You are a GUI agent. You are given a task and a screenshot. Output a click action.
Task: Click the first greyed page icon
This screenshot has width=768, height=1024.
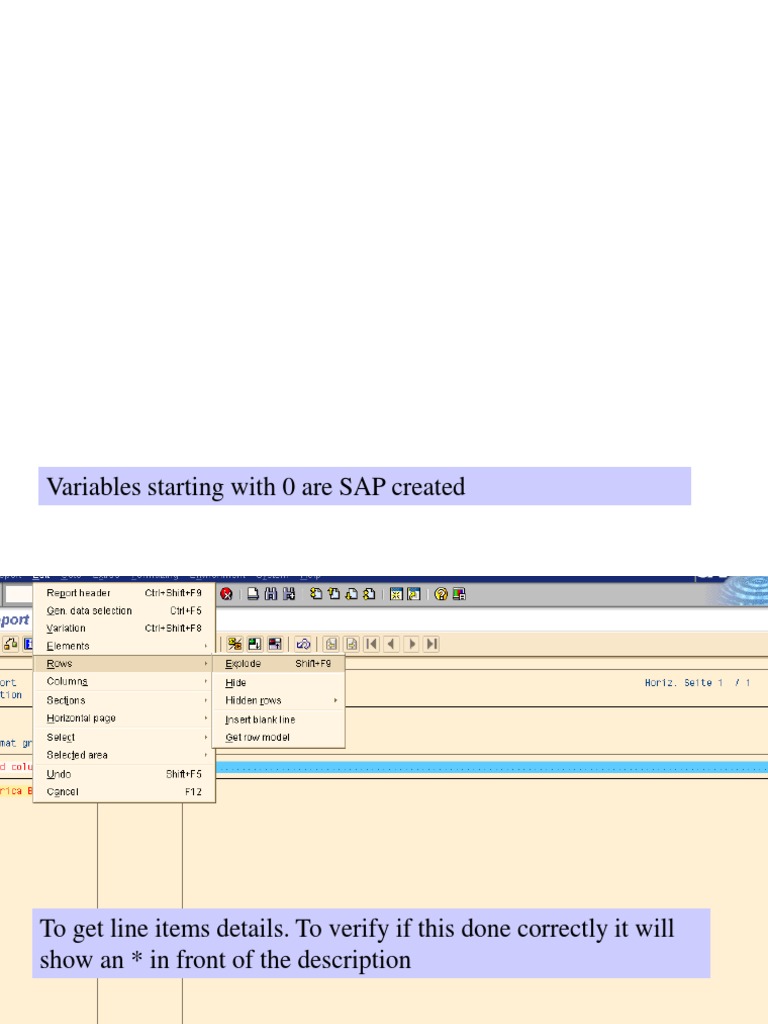(331, 644)
